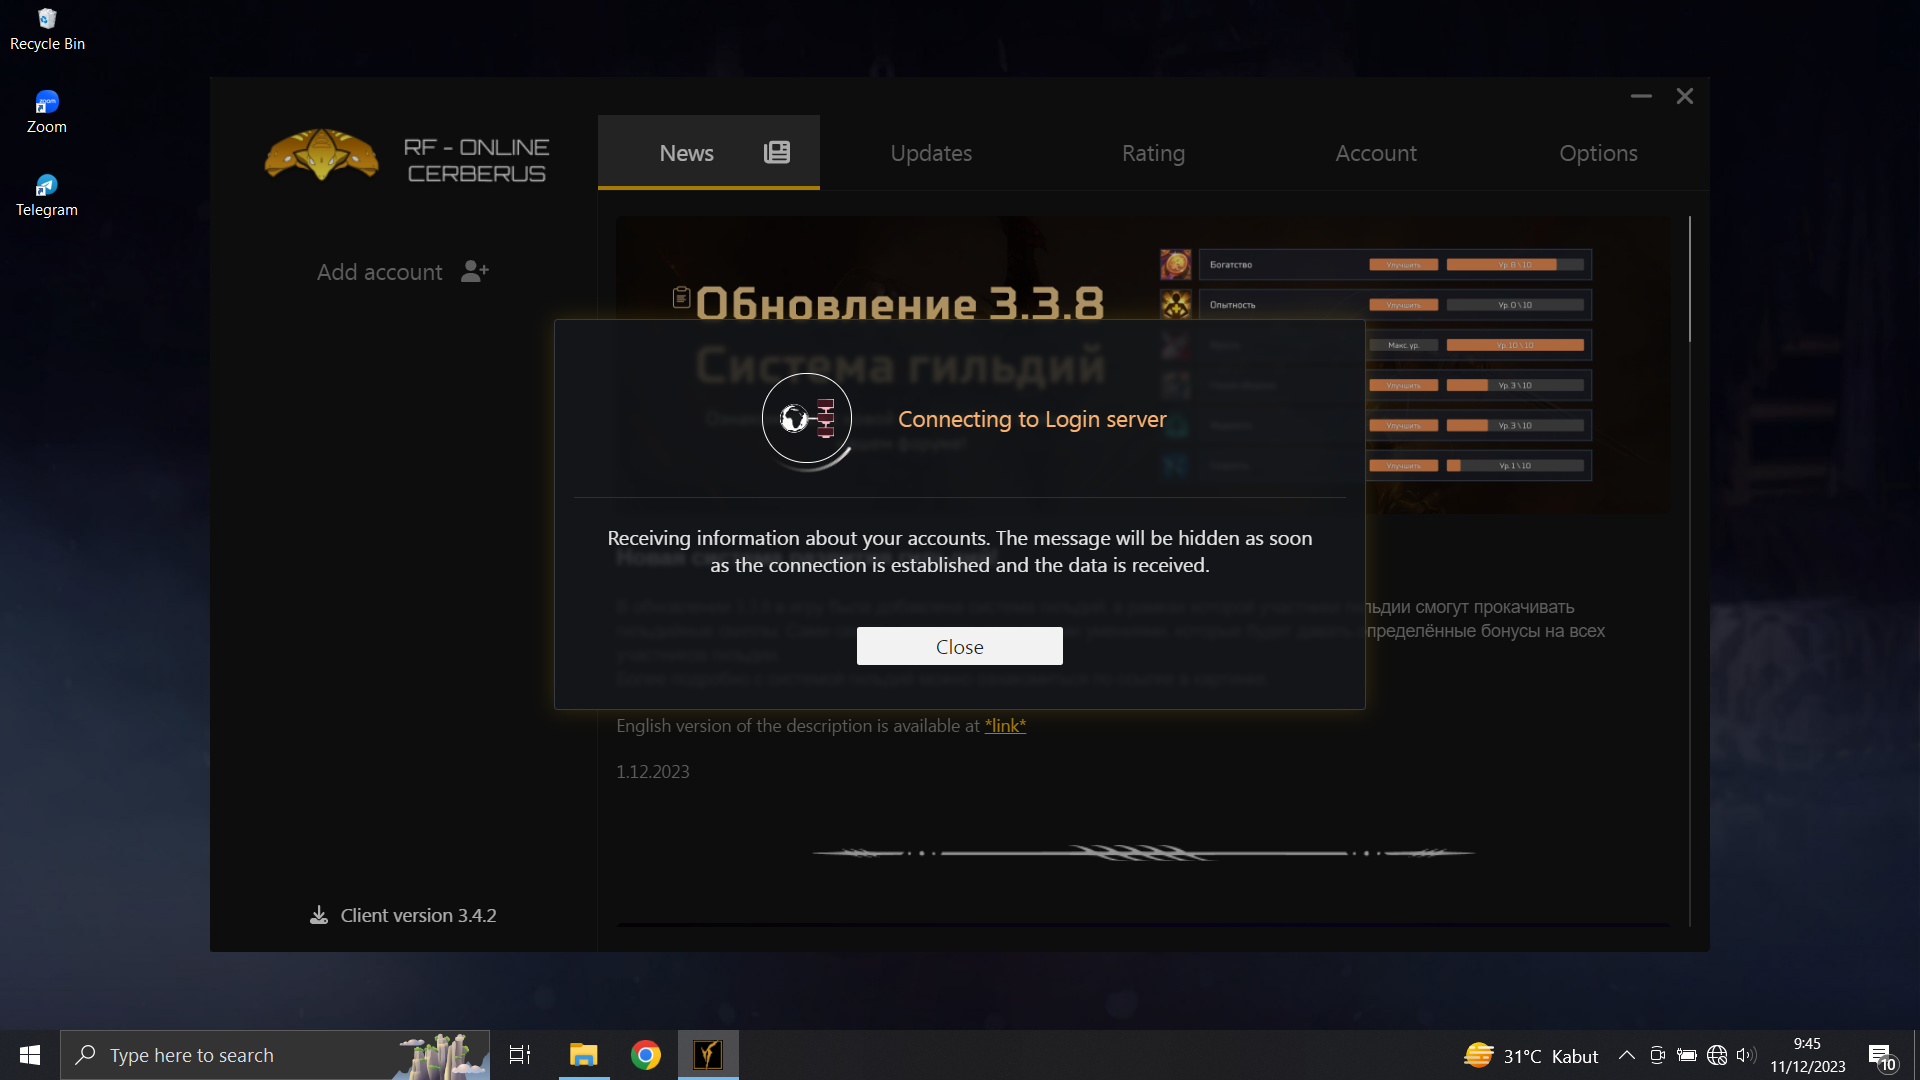This screenshot has height=1080, width=1920.
Task: Select the Telegram desktop shortcut
Action: (x=47, y=195)
